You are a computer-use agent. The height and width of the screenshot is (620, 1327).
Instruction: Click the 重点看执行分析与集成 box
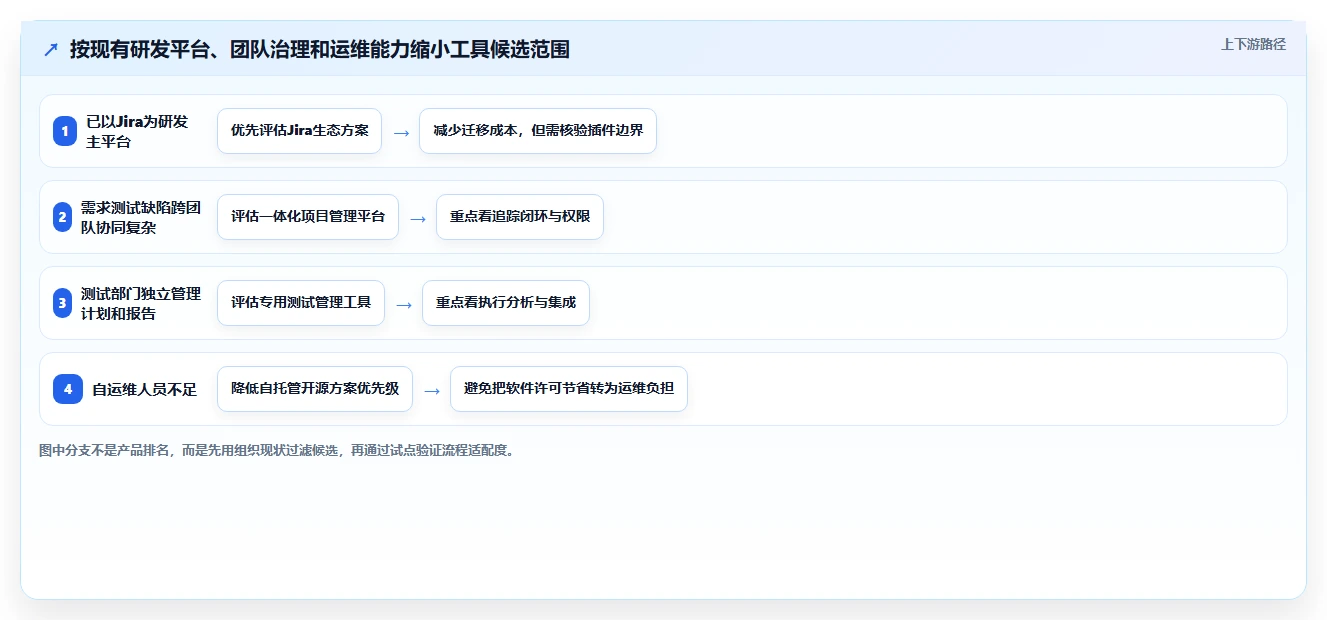tap(506, 303)
